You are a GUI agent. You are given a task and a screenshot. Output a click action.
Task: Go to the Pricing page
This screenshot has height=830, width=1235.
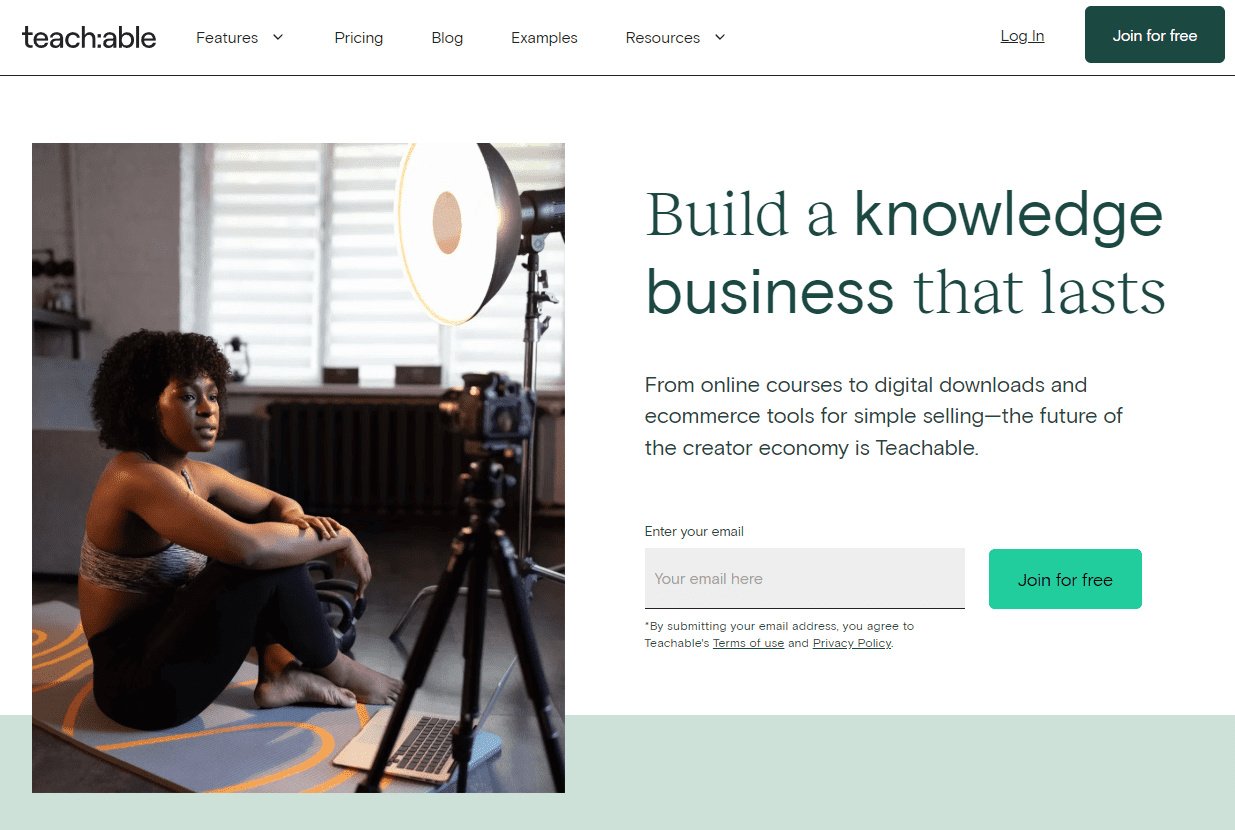coord(359,37)
